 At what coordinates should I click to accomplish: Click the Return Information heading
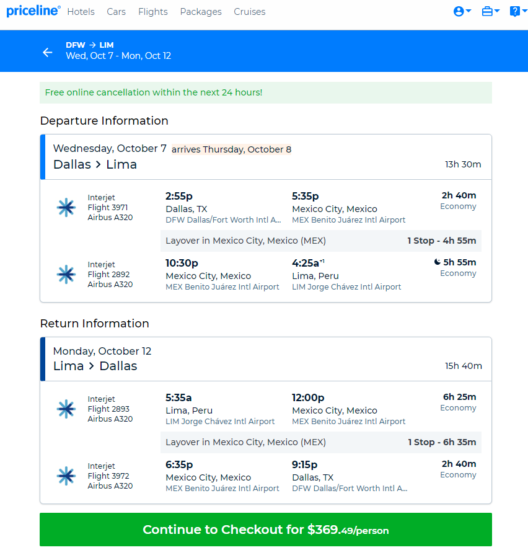pos(95,323)
